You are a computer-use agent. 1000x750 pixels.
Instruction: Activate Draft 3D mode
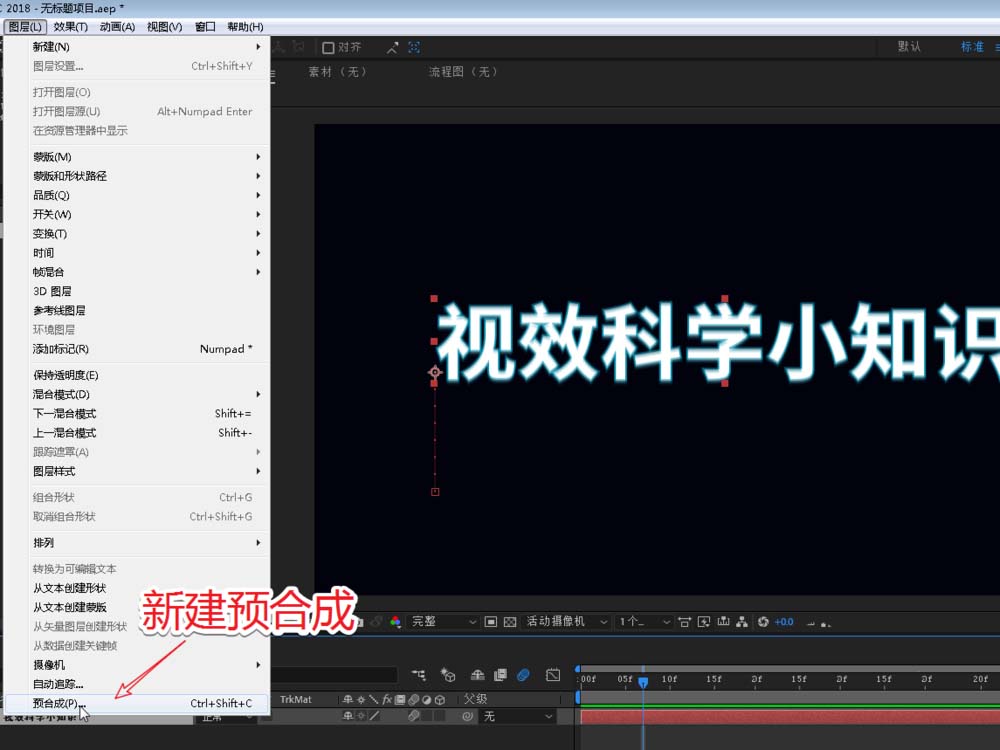[449, 674]
